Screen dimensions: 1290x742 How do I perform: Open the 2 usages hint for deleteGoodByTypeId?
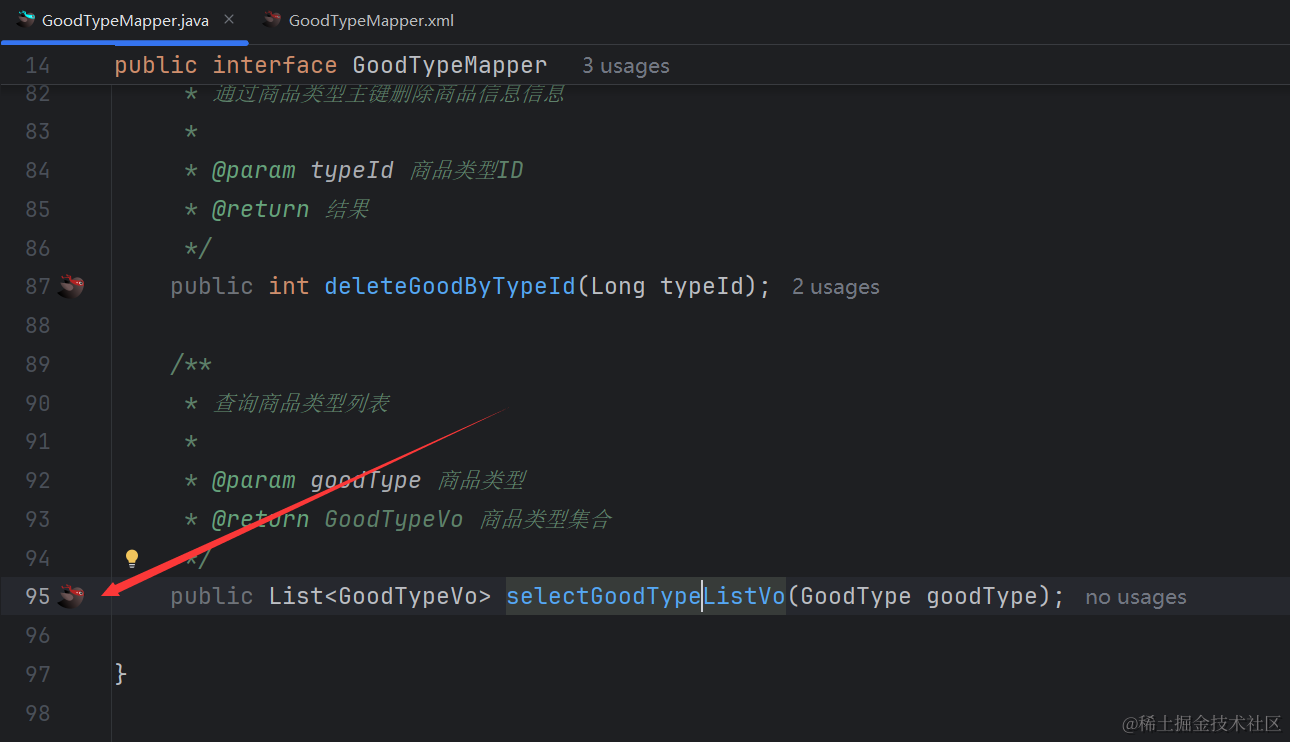pyautogui.click(x=835, y=287)
